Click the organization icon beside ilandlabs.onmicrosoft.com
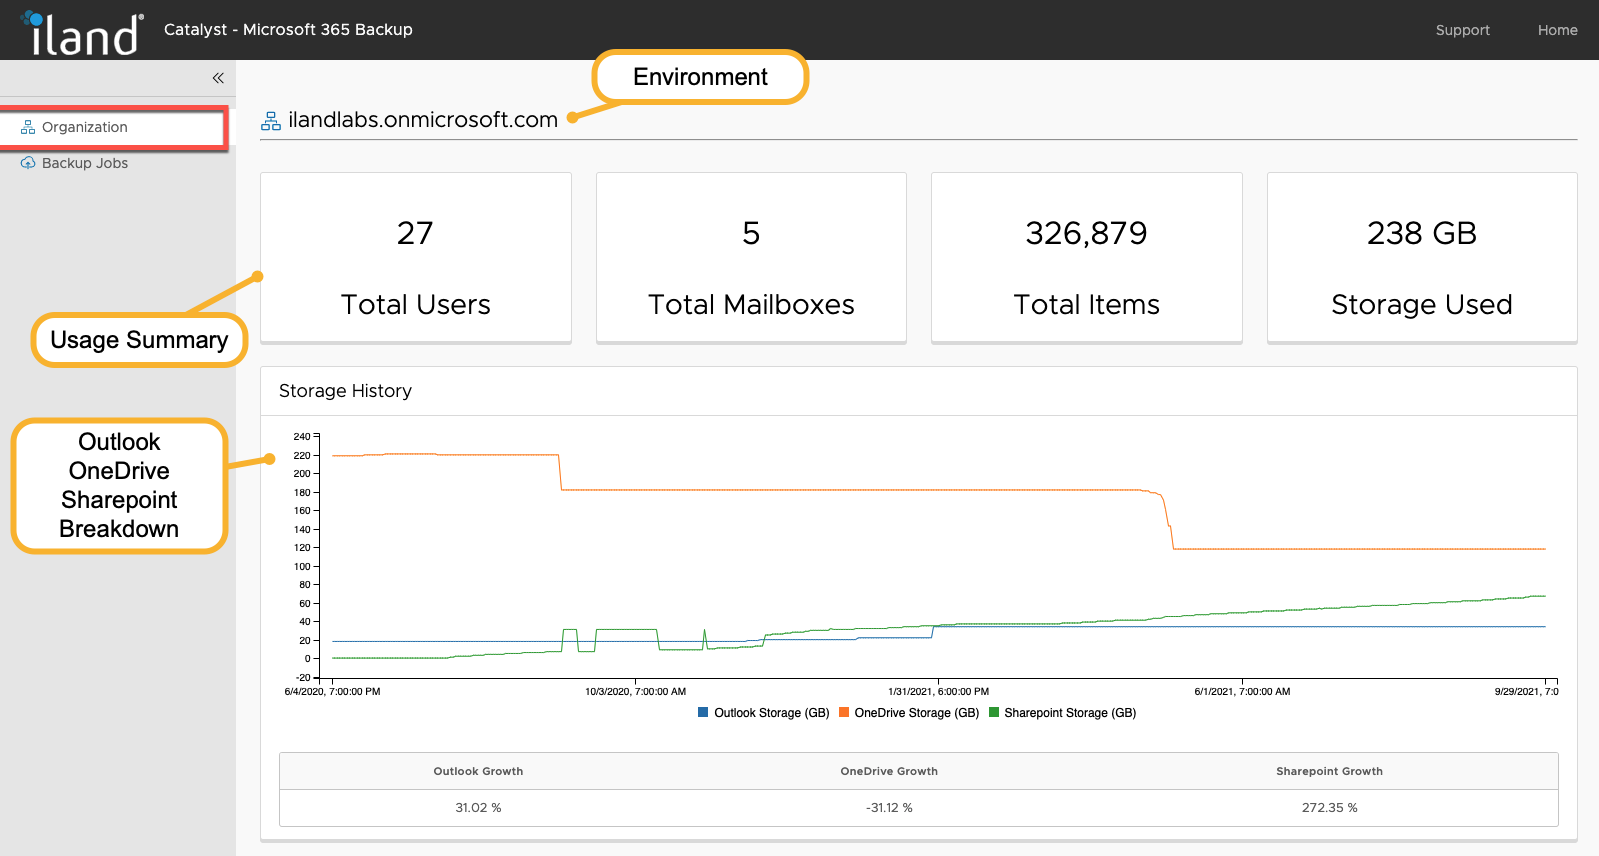This screenshot has height=856, width=1599. (x=271, y=121)
